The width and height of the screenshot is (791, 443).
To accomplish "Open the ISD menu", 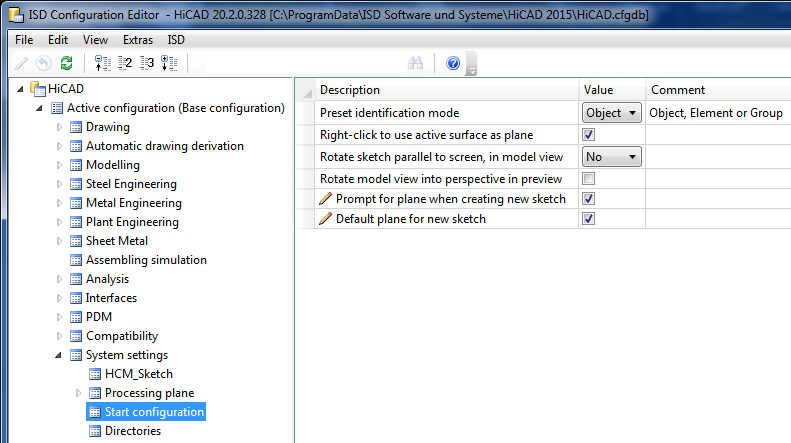I will (x=176, y=40).
